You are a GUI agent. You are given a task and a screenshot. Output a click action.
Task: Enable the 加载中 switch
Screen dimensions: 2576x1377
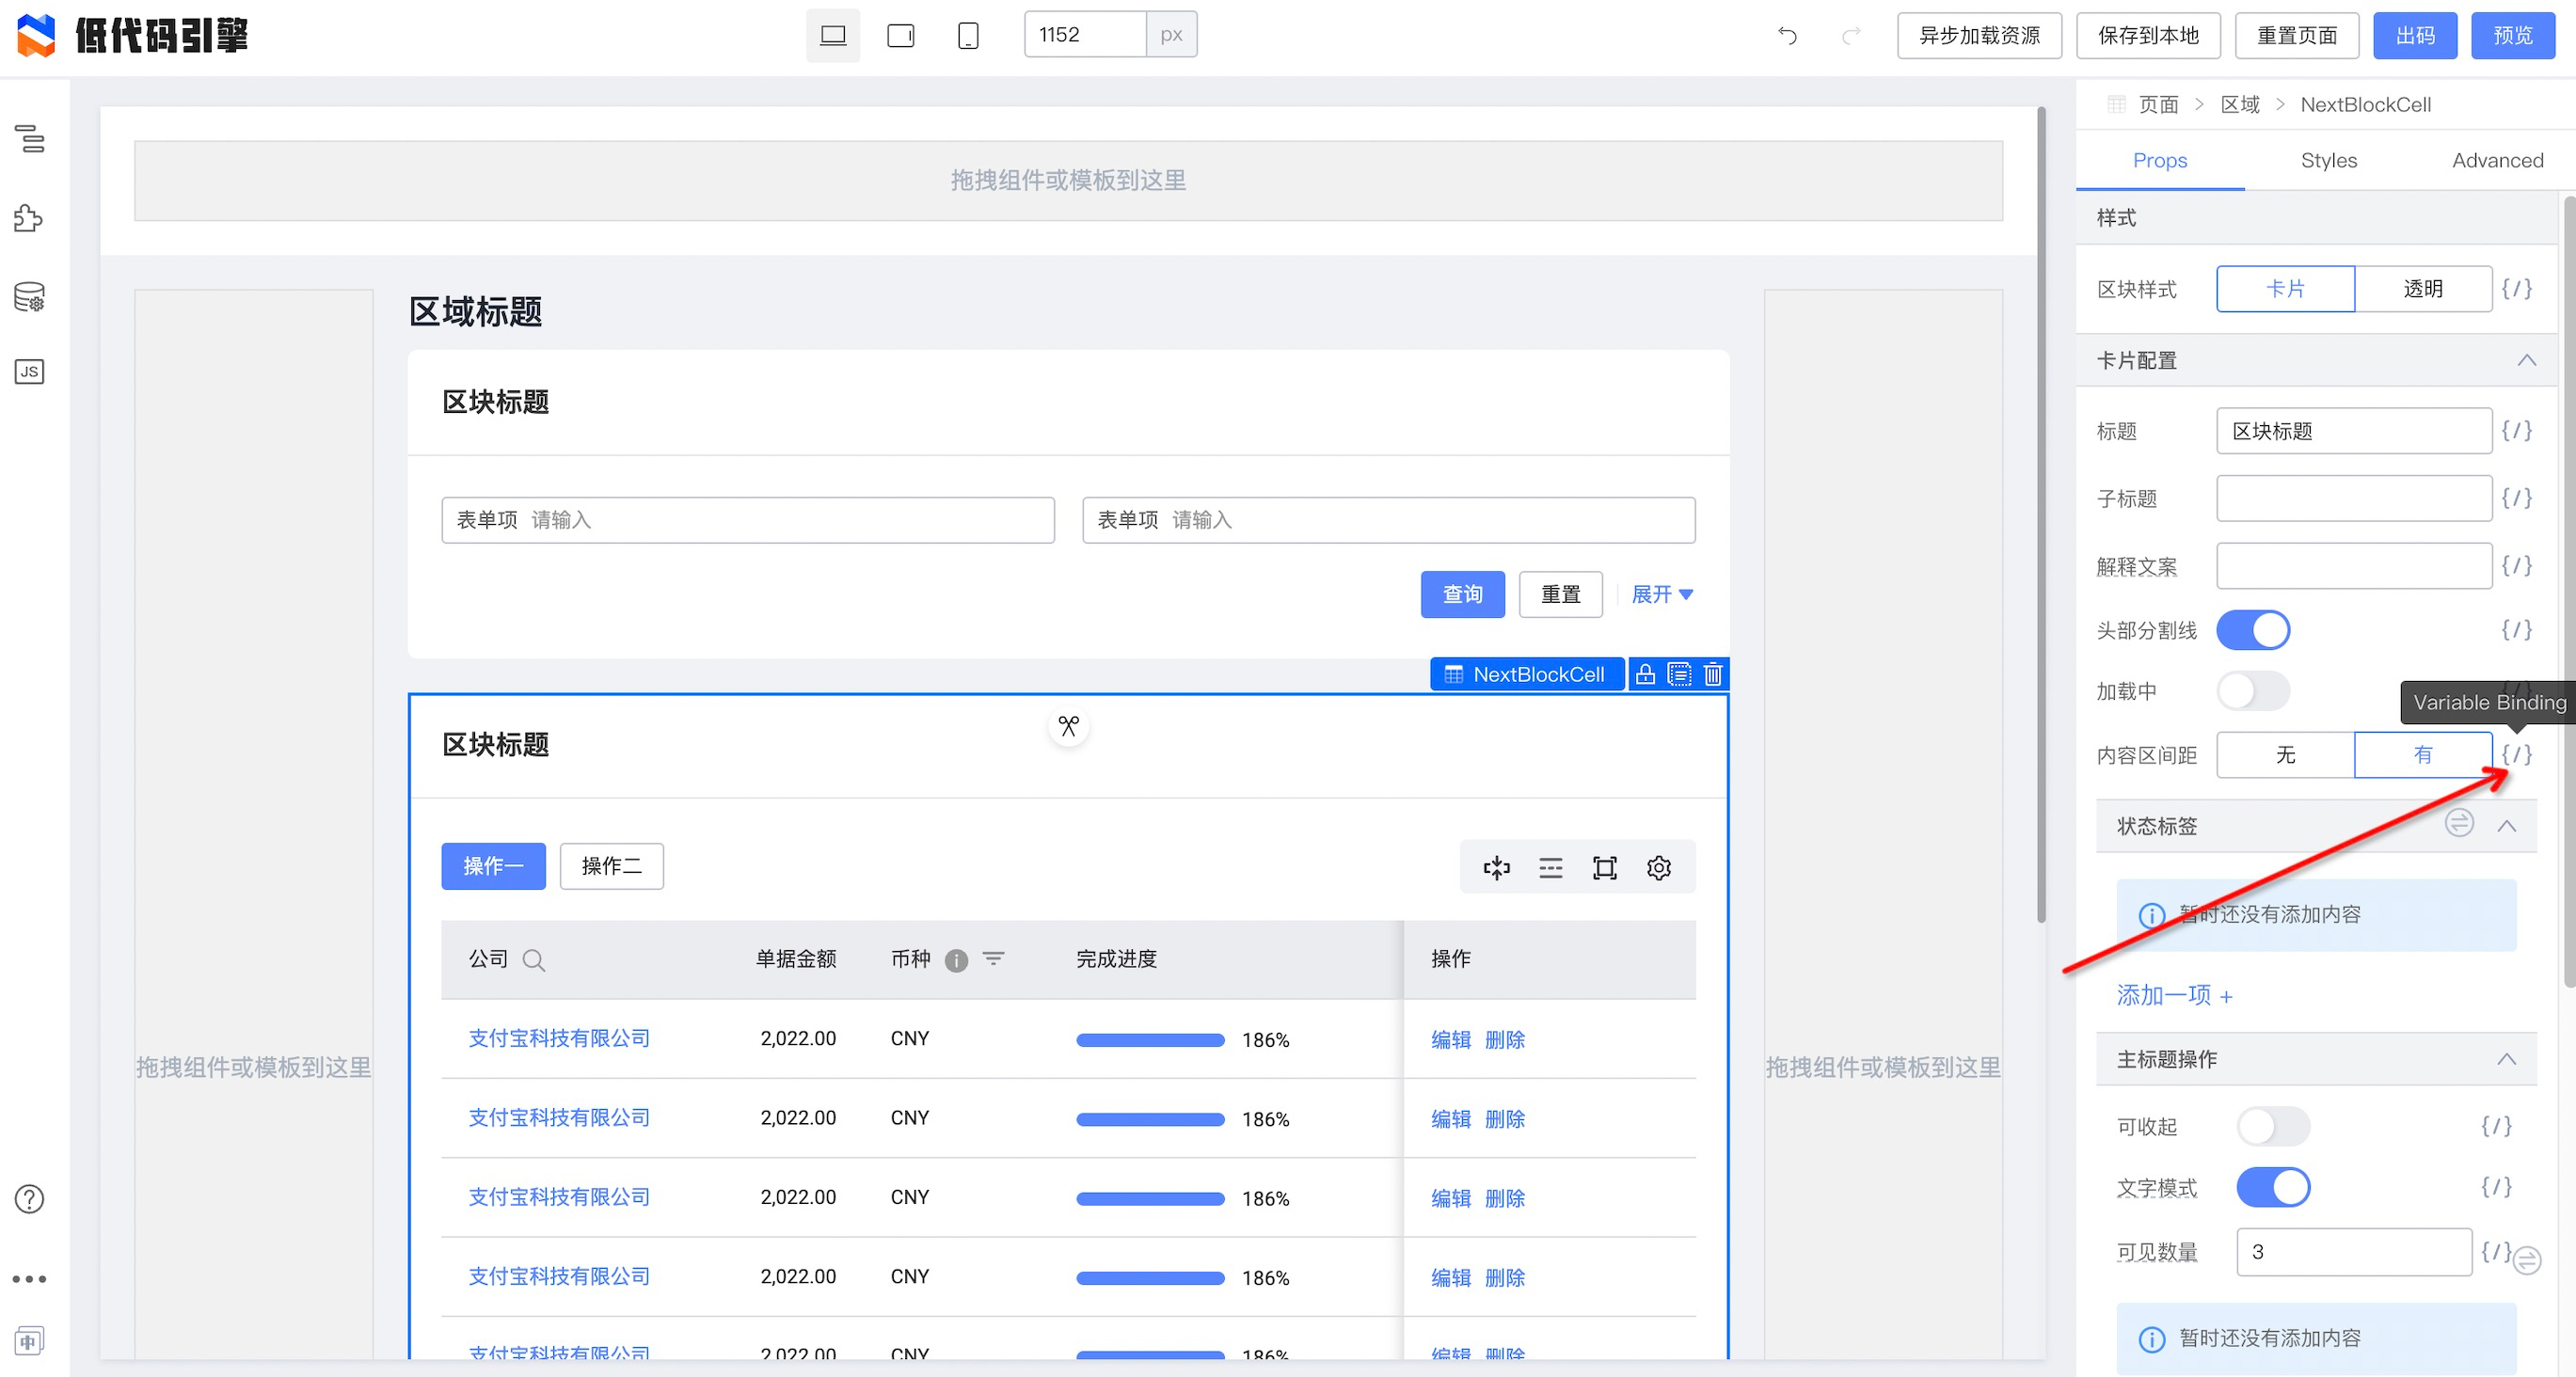tap(2252, 691)
